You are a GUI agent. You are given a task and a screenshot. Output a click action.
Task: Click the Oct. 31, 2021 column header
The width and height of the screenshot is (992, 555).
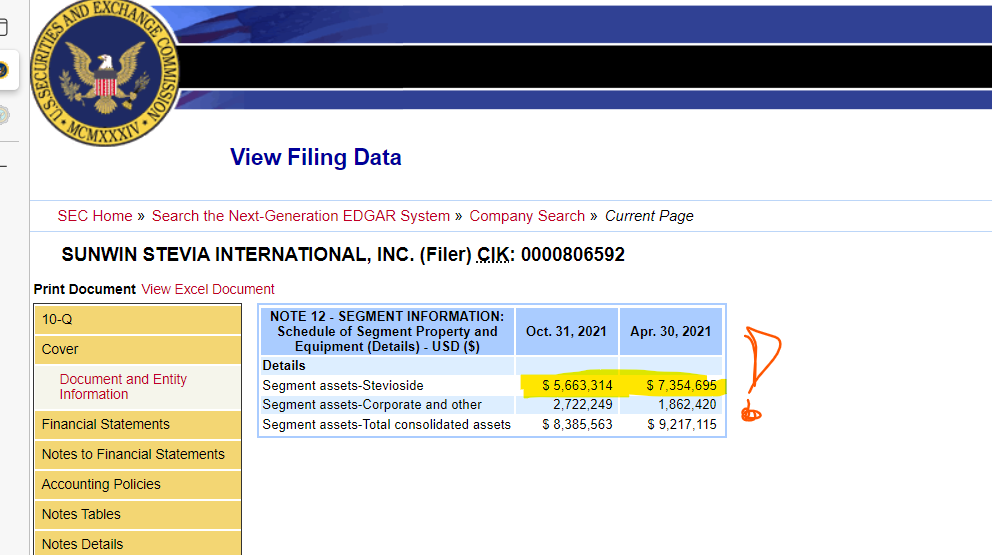click(x=566, y=332)
